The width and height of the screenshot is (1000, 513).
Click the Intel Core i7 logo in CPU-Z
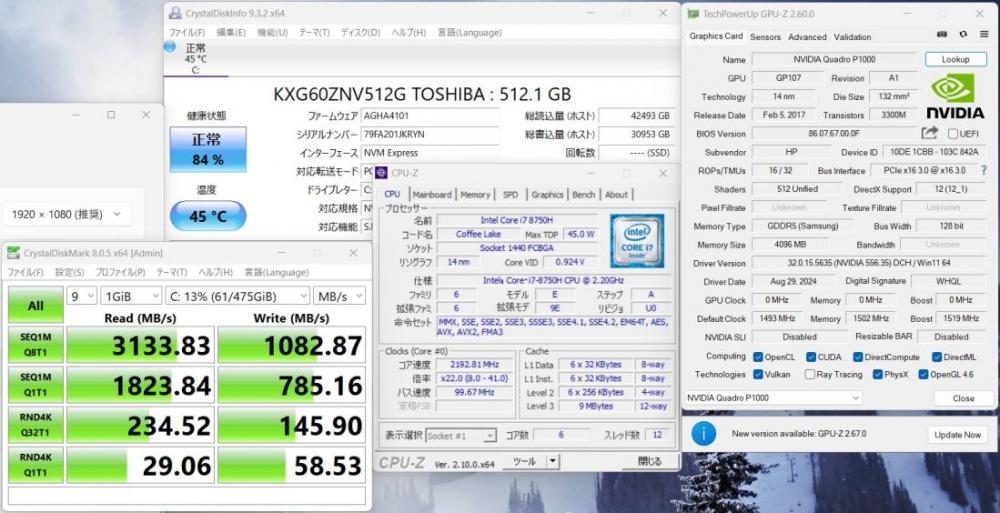tap(636, 241)
